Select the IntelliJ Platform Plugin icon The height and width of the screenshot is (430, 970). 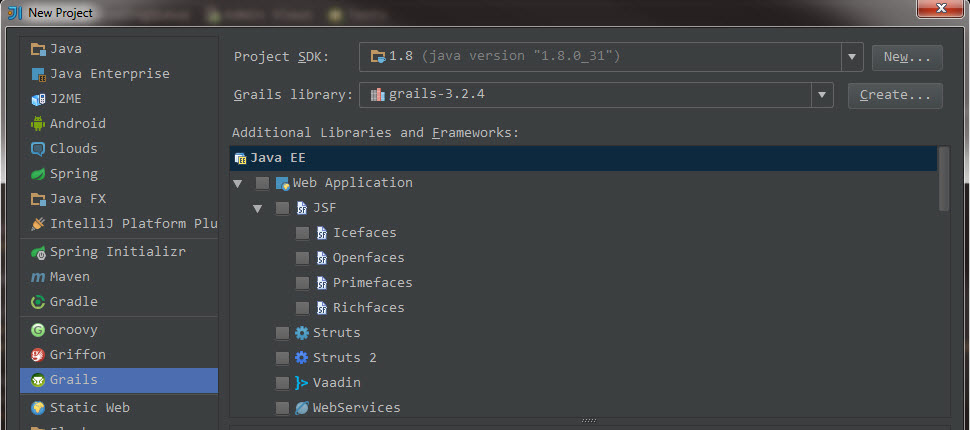coord(38,224)
